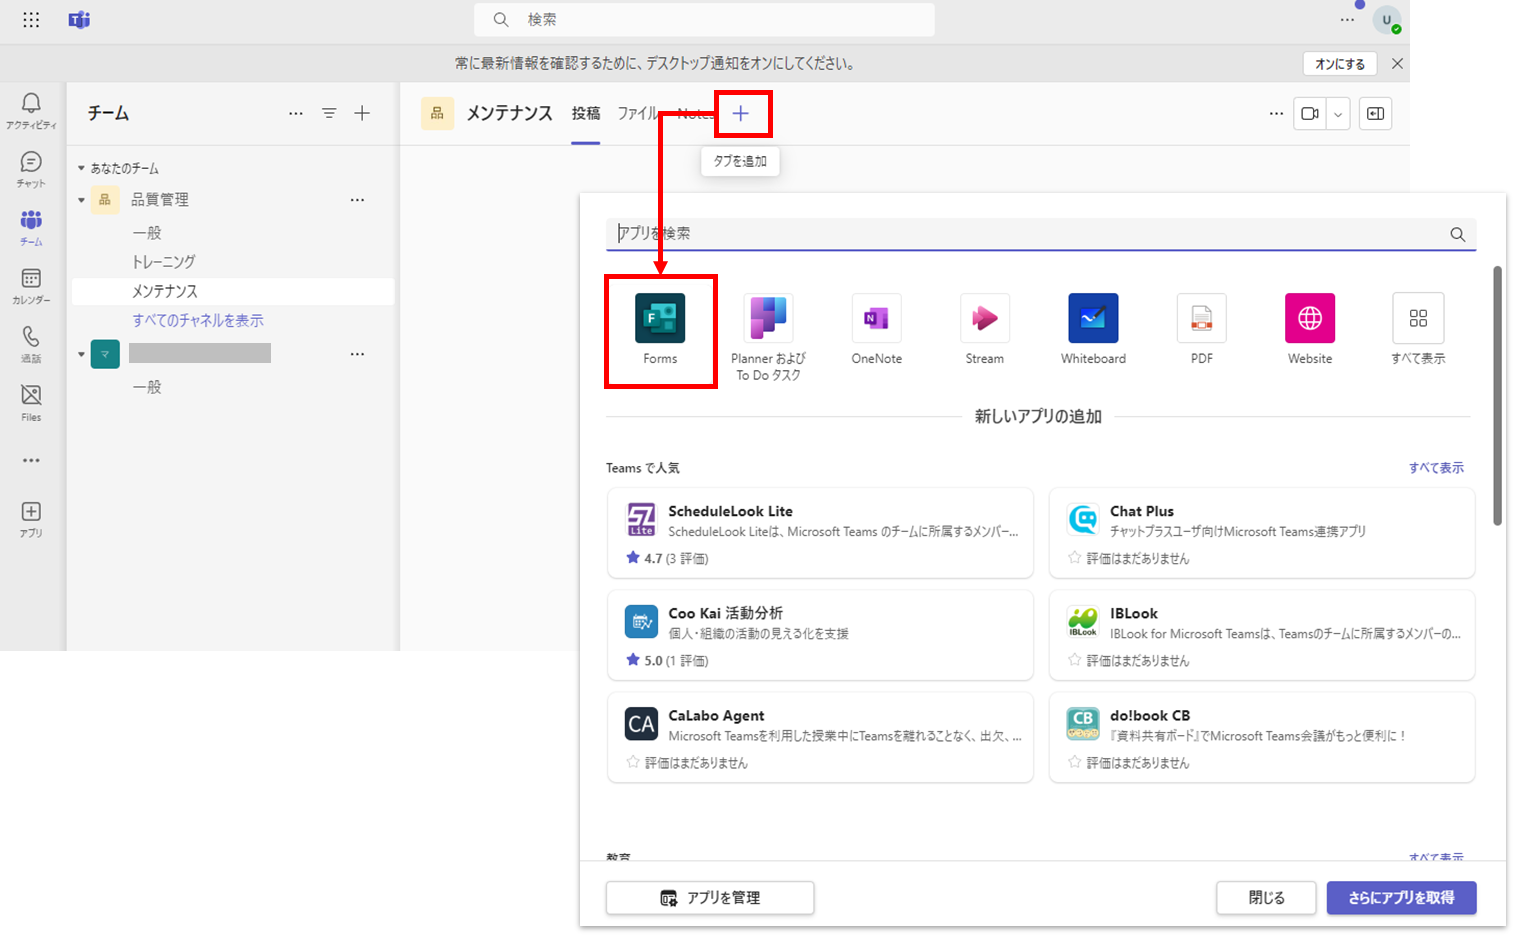Image resolution: width=1515 pixels, height=937 pixels.
Task: Collapse the あなたのチーム section
Action: [x=81, y=168]
